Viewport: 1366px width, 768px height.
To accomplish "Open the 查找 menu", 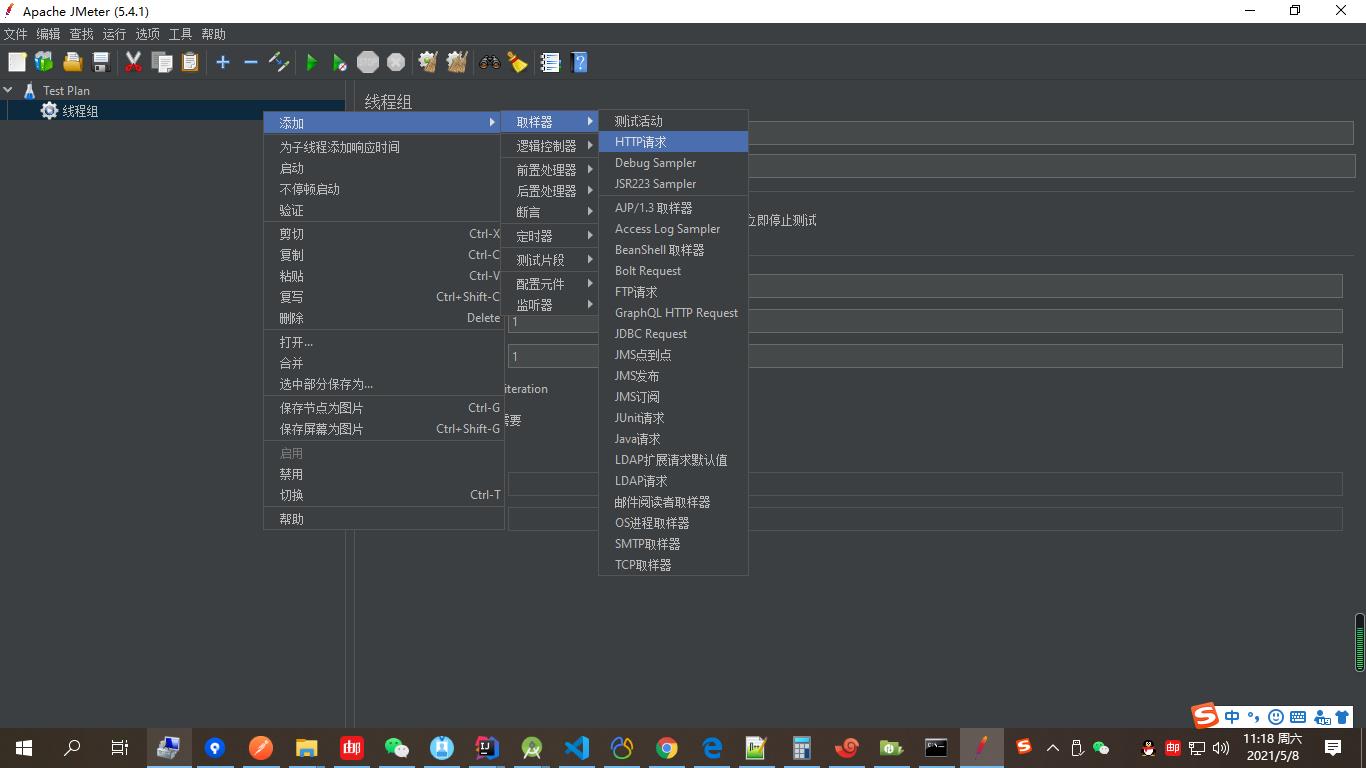I will [81, 34].
